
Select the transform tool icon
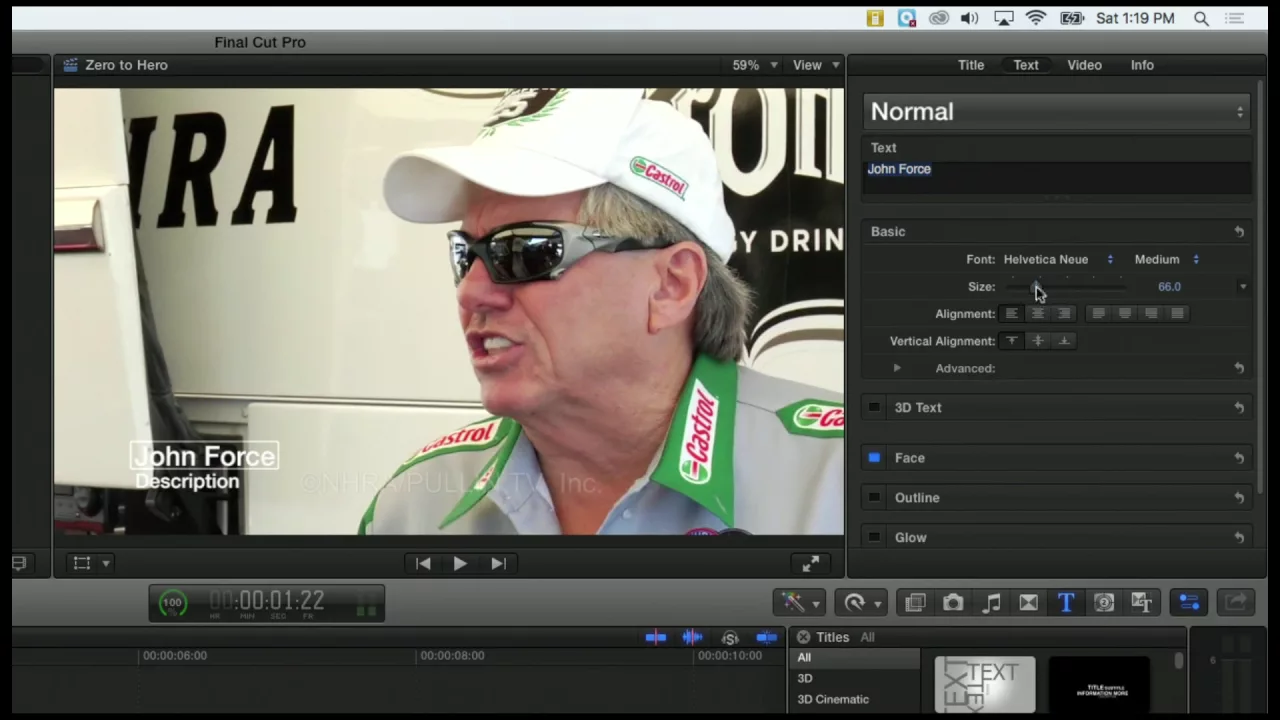(82, 563)
